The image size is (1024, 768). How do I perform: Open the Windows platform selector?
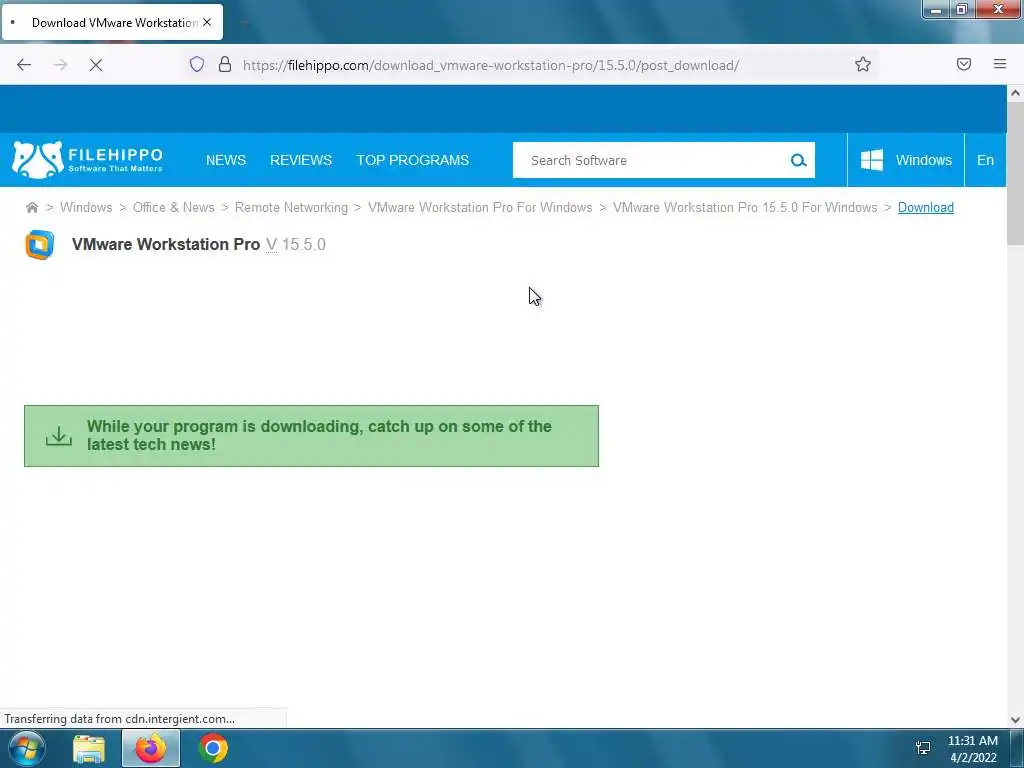[x=906, y=160]
